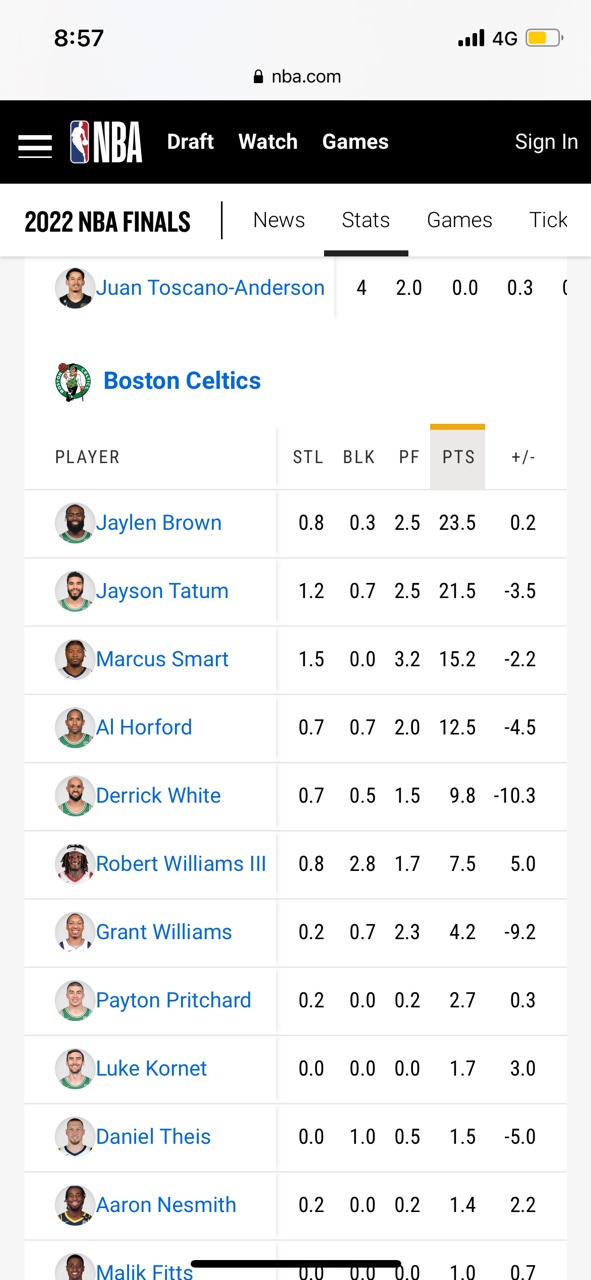591x1280 pixels.
Task: Switch to the Games tab
Action: point(460,220)
